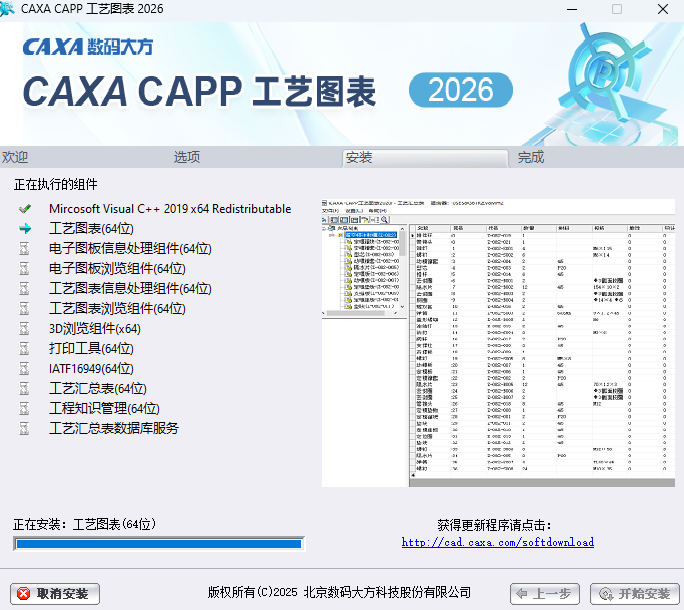Screen dimensions: 684x610
Task: Click the 电子图板浏览组件(64位) component name
Action: tap(117, 268)
